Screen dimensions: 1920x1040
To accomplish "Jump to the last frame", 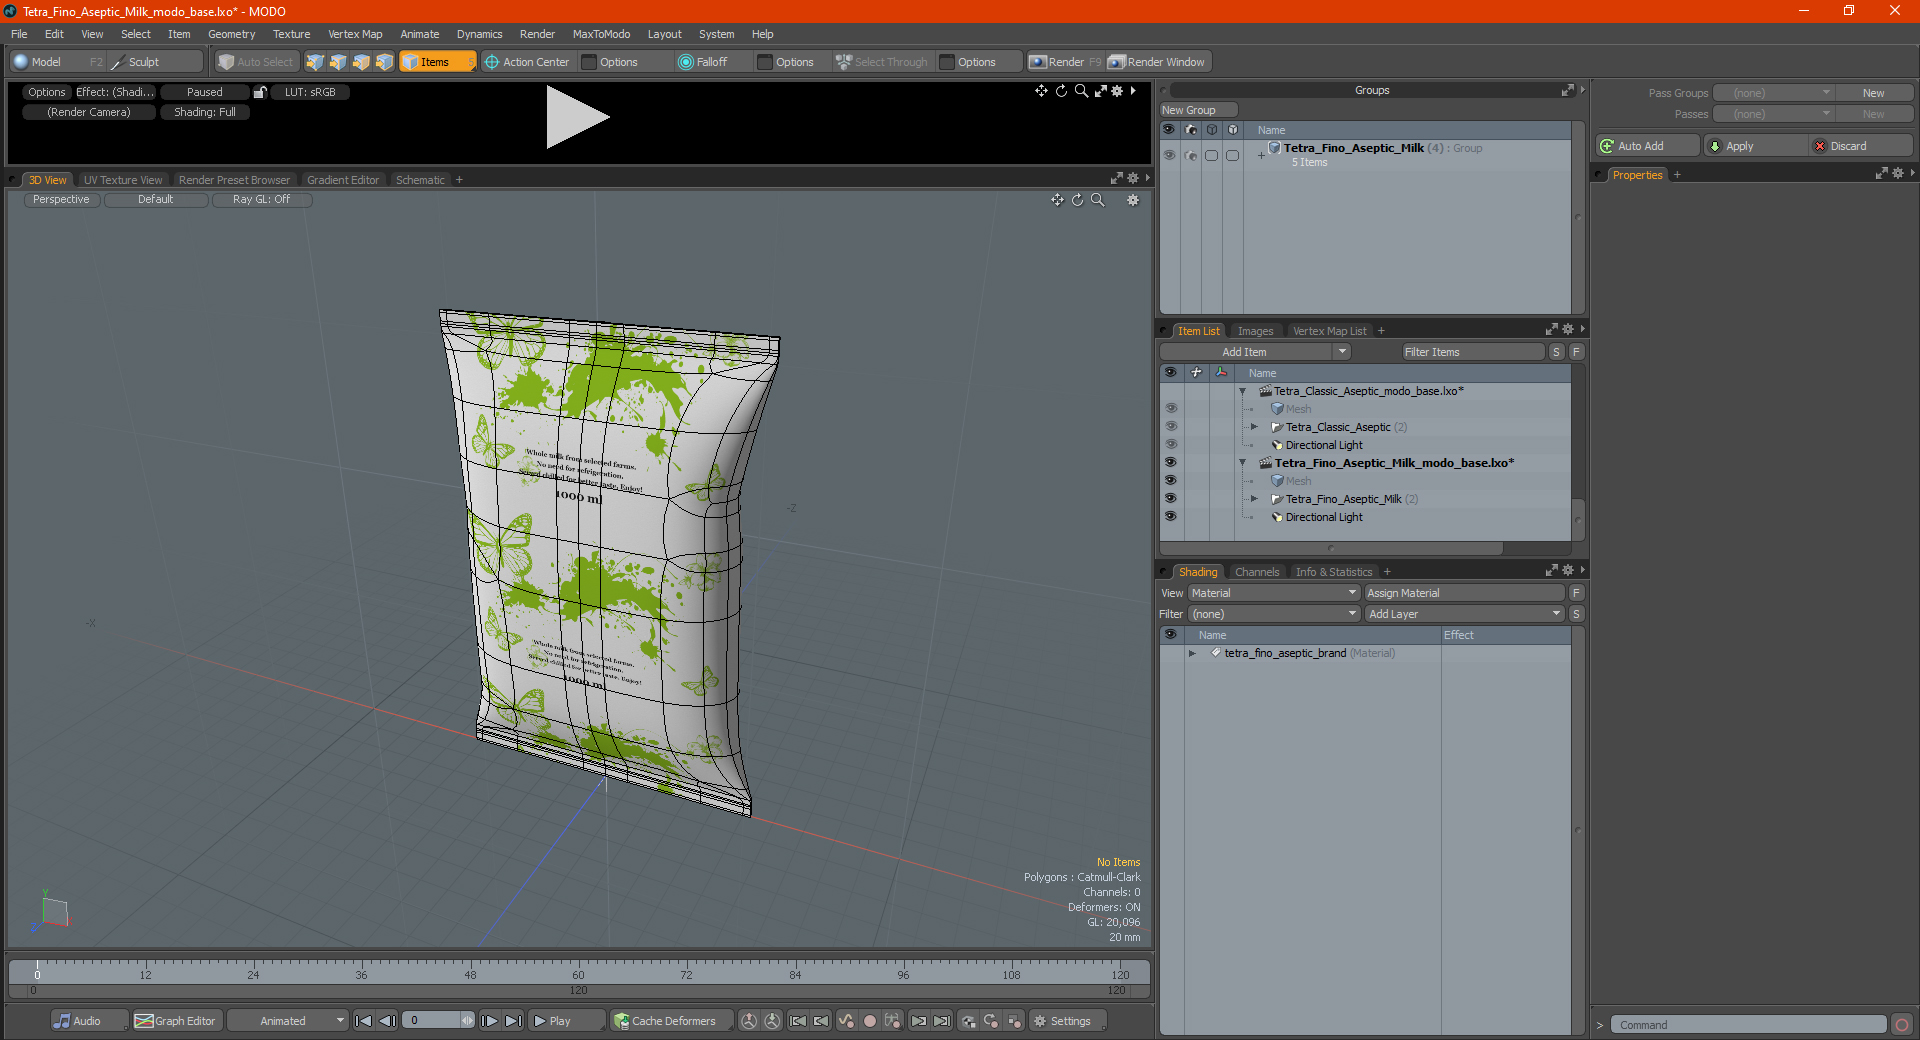I will click(513, 1021).
